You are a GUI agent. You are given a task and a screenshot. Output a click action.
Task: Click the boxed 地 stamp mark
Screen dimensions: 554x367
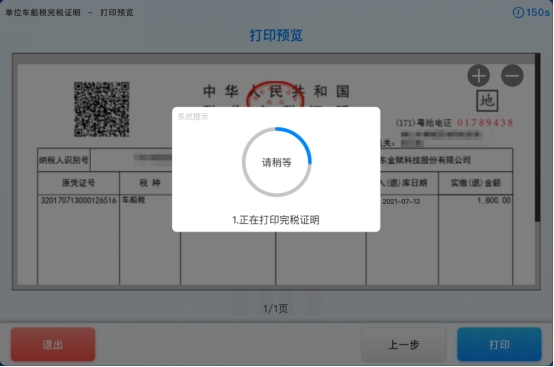pyautogui.click(x=487, y=101)
